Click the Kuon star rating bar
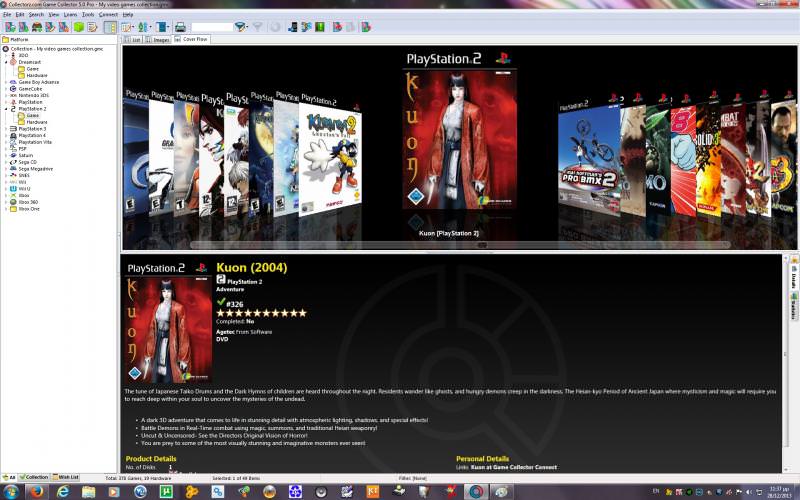The width and height of the screenshot is (800, 500). (261, 313)
